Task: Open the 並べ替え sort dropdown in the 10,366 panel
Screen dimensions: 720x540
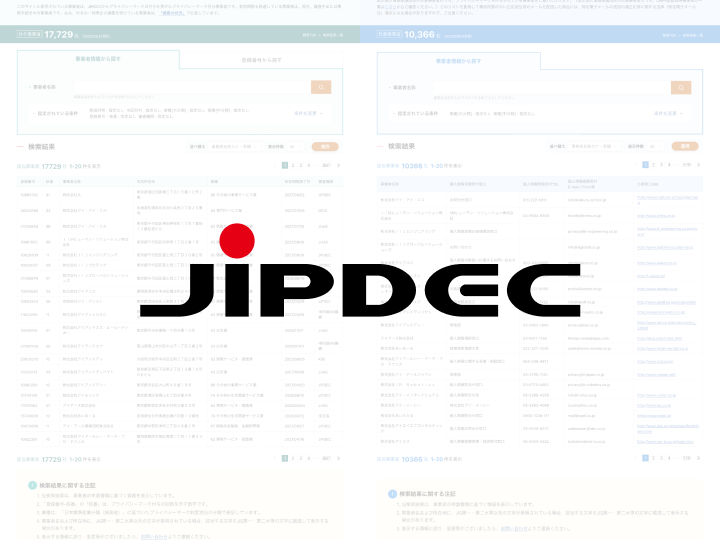Action: pyautogui.click(x=594, y=146)
